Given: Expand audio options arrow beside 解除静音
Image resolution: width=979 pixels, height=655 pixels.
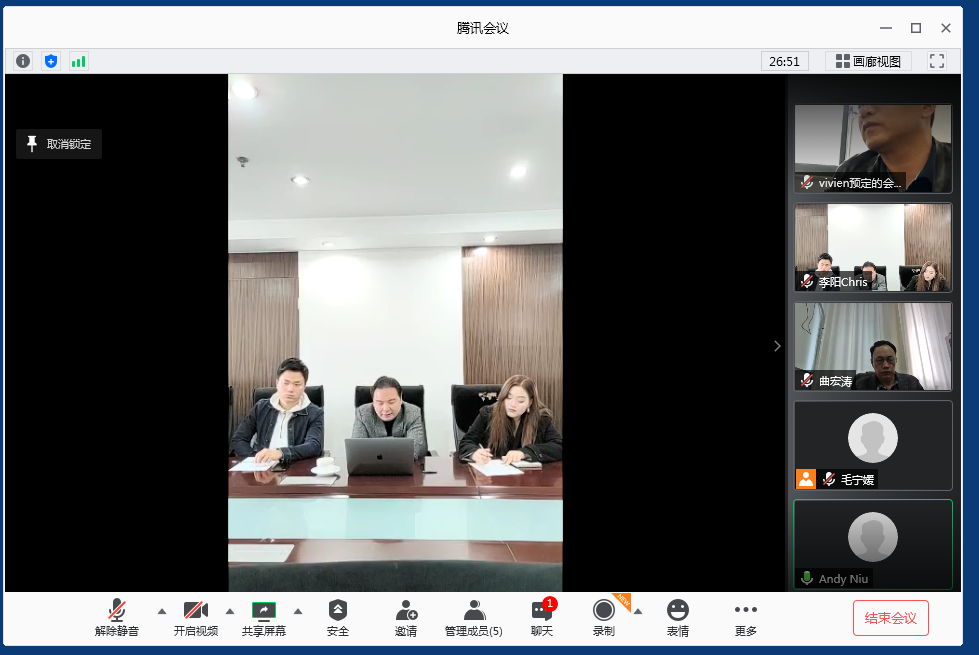Looking at the screenshot, I should coord(161,611).
